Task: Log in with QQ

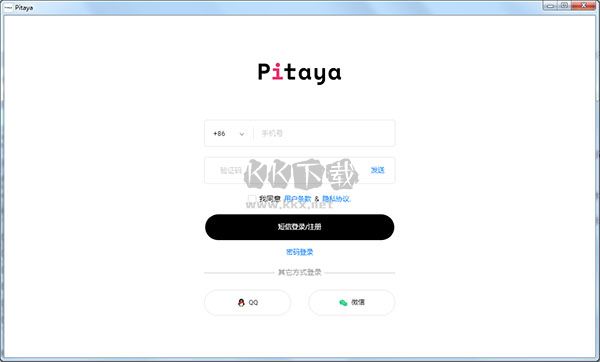Action: coord(248,302)
